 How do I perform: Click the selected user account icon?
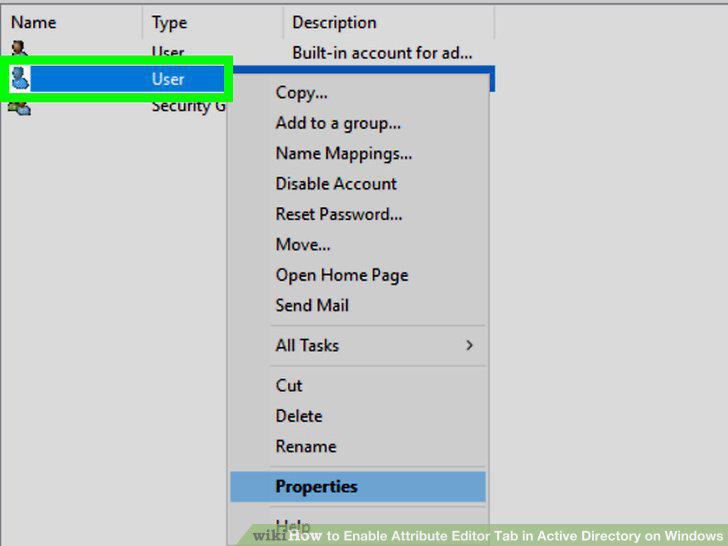coord(20,78)
